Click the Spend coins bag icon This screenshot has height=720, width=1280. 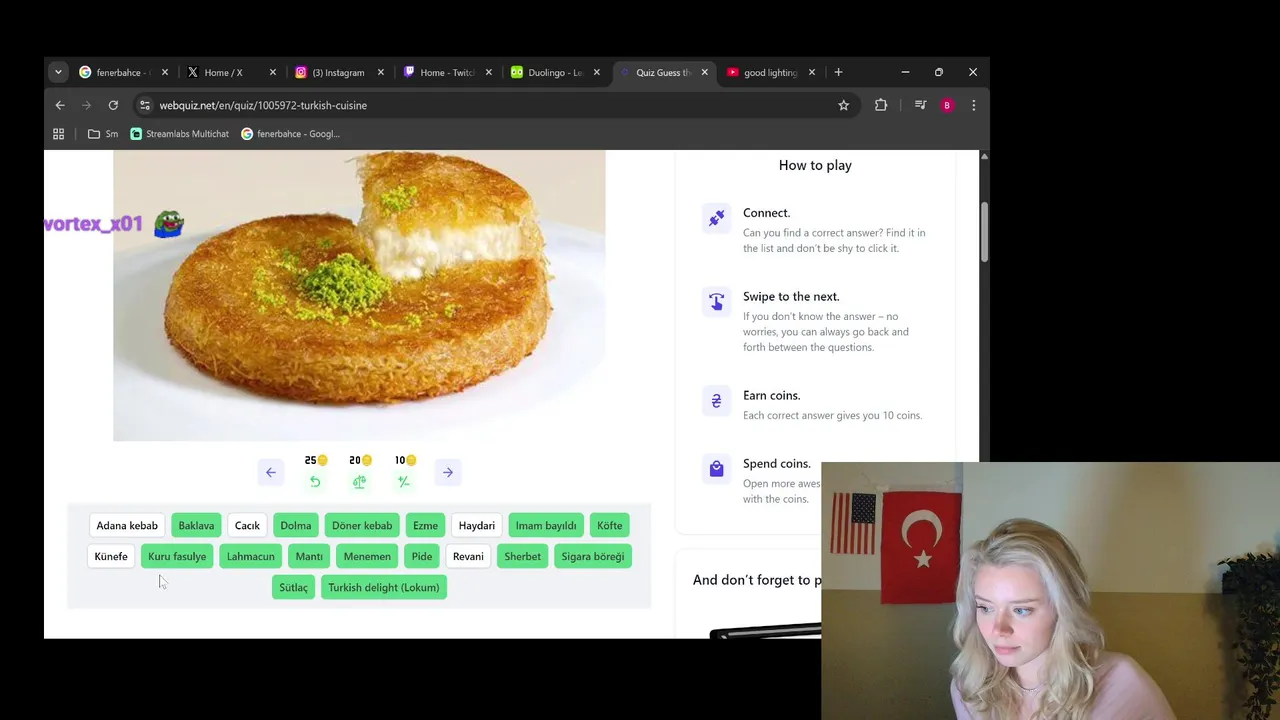(x=716, y=469)
